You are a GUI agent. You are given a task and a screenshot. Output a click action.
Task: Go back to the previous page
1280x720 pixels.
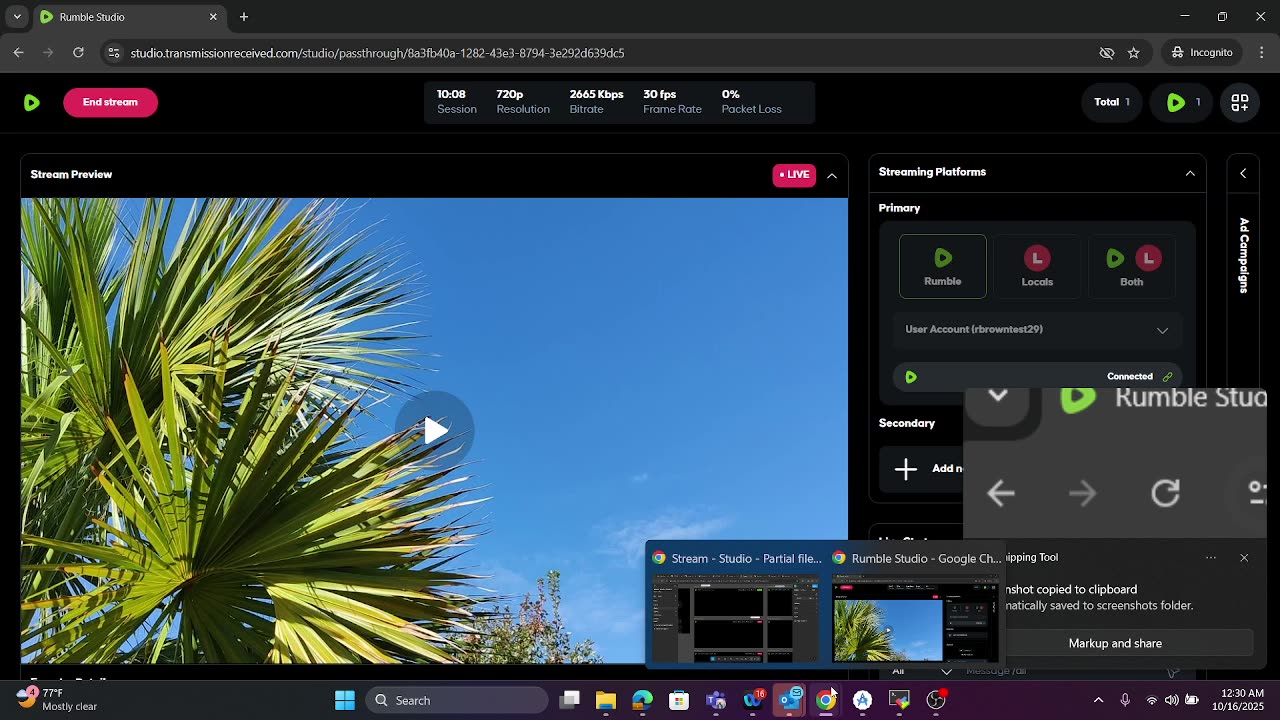19,53
